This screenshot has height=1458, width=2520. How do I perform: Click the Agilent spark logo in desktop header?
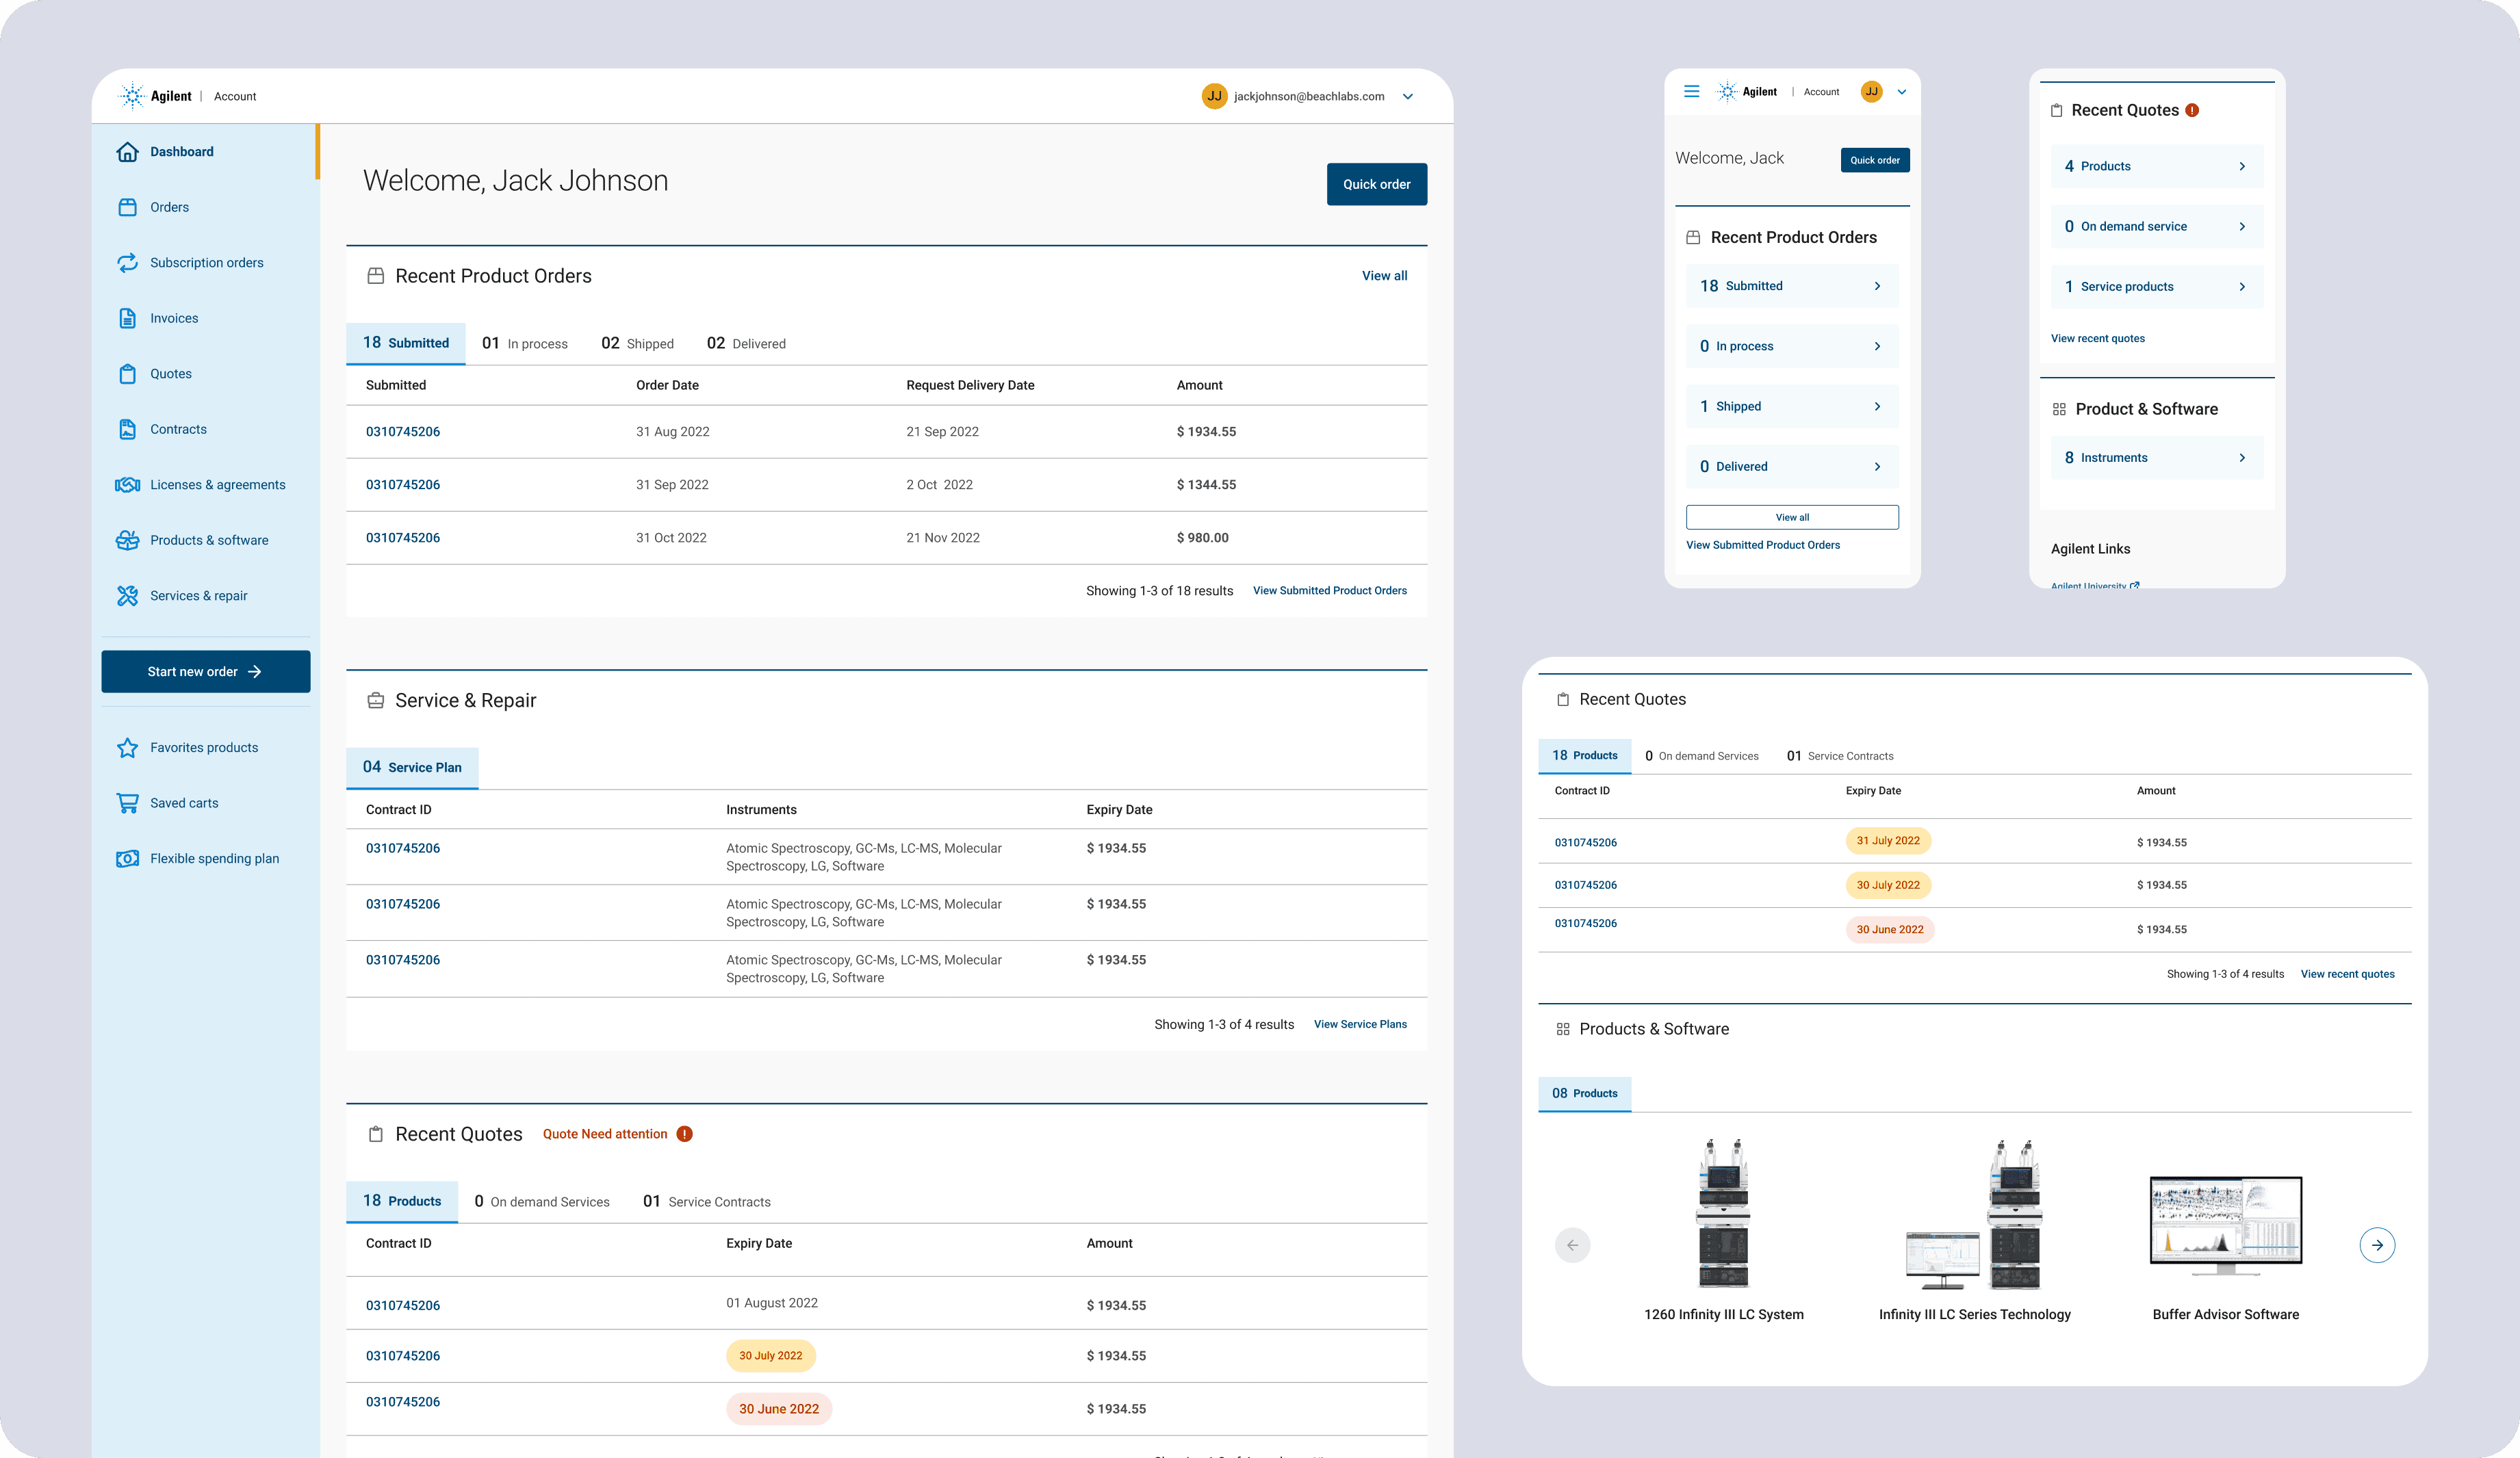coord(132,96)
